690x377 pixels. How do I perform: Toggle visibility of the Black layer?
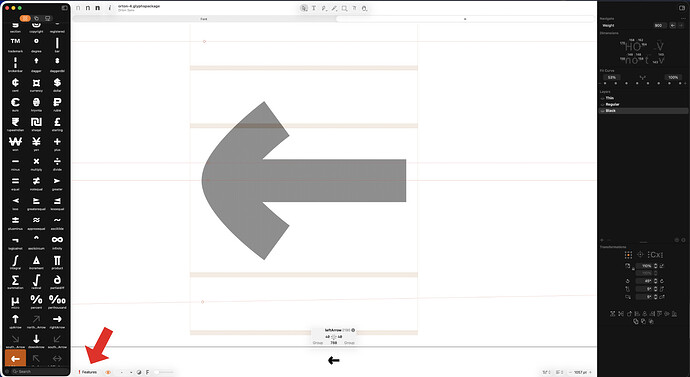pos(602,111)
